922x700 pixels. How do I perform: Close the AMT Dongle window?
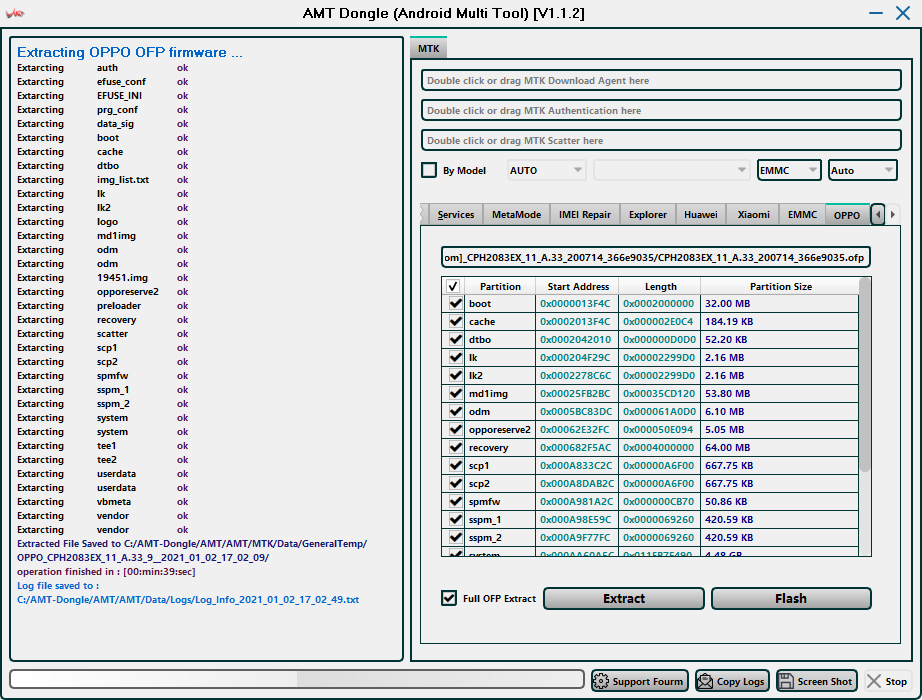[x=903, y=13]
